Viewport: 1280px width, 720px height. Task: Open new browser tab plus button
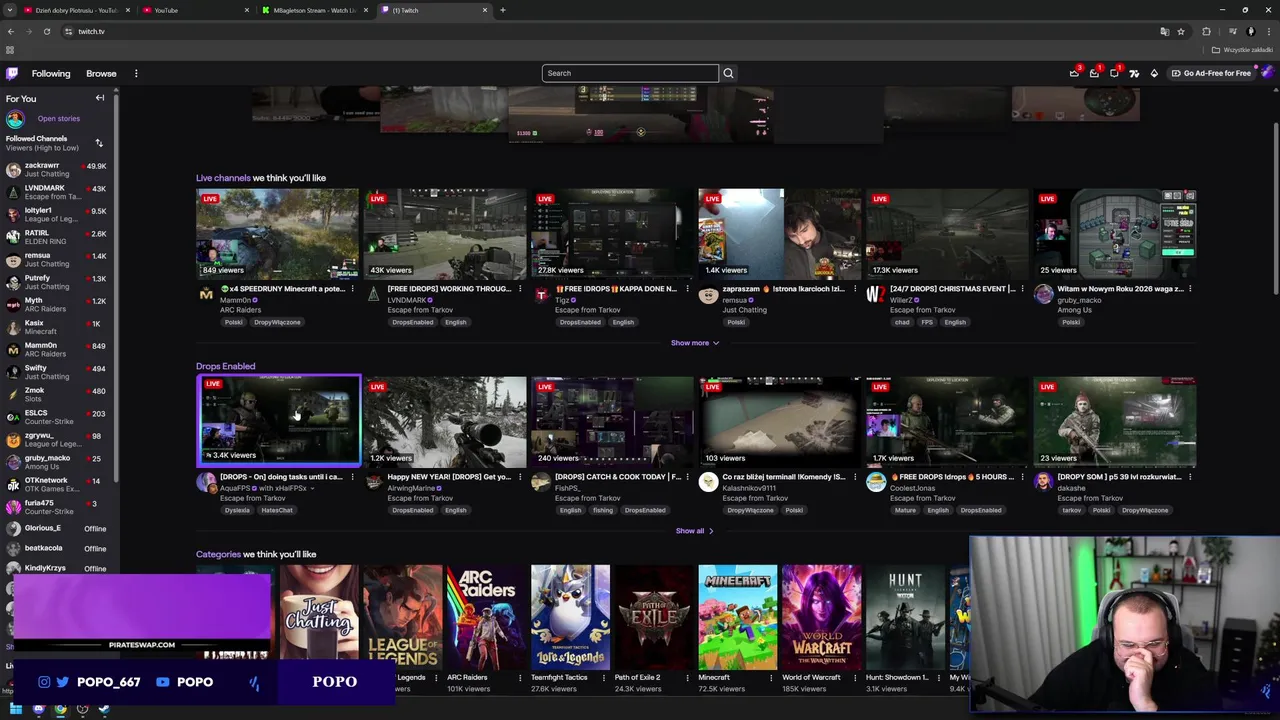coord(503,10)
